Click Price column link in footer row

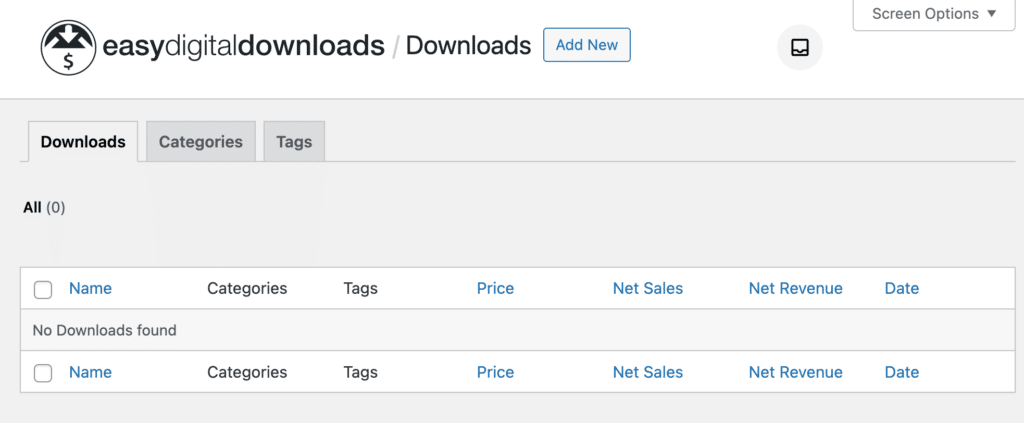(495, 372)
